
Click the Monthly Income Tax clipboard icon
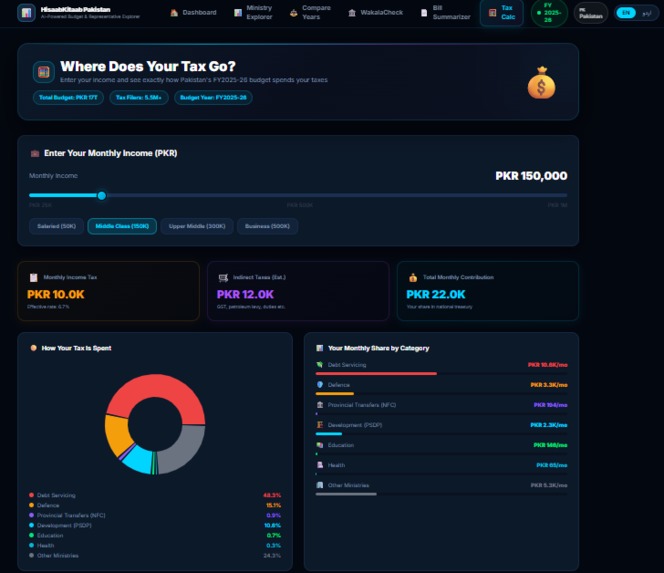pyautogui.click(x=33, y=277)
